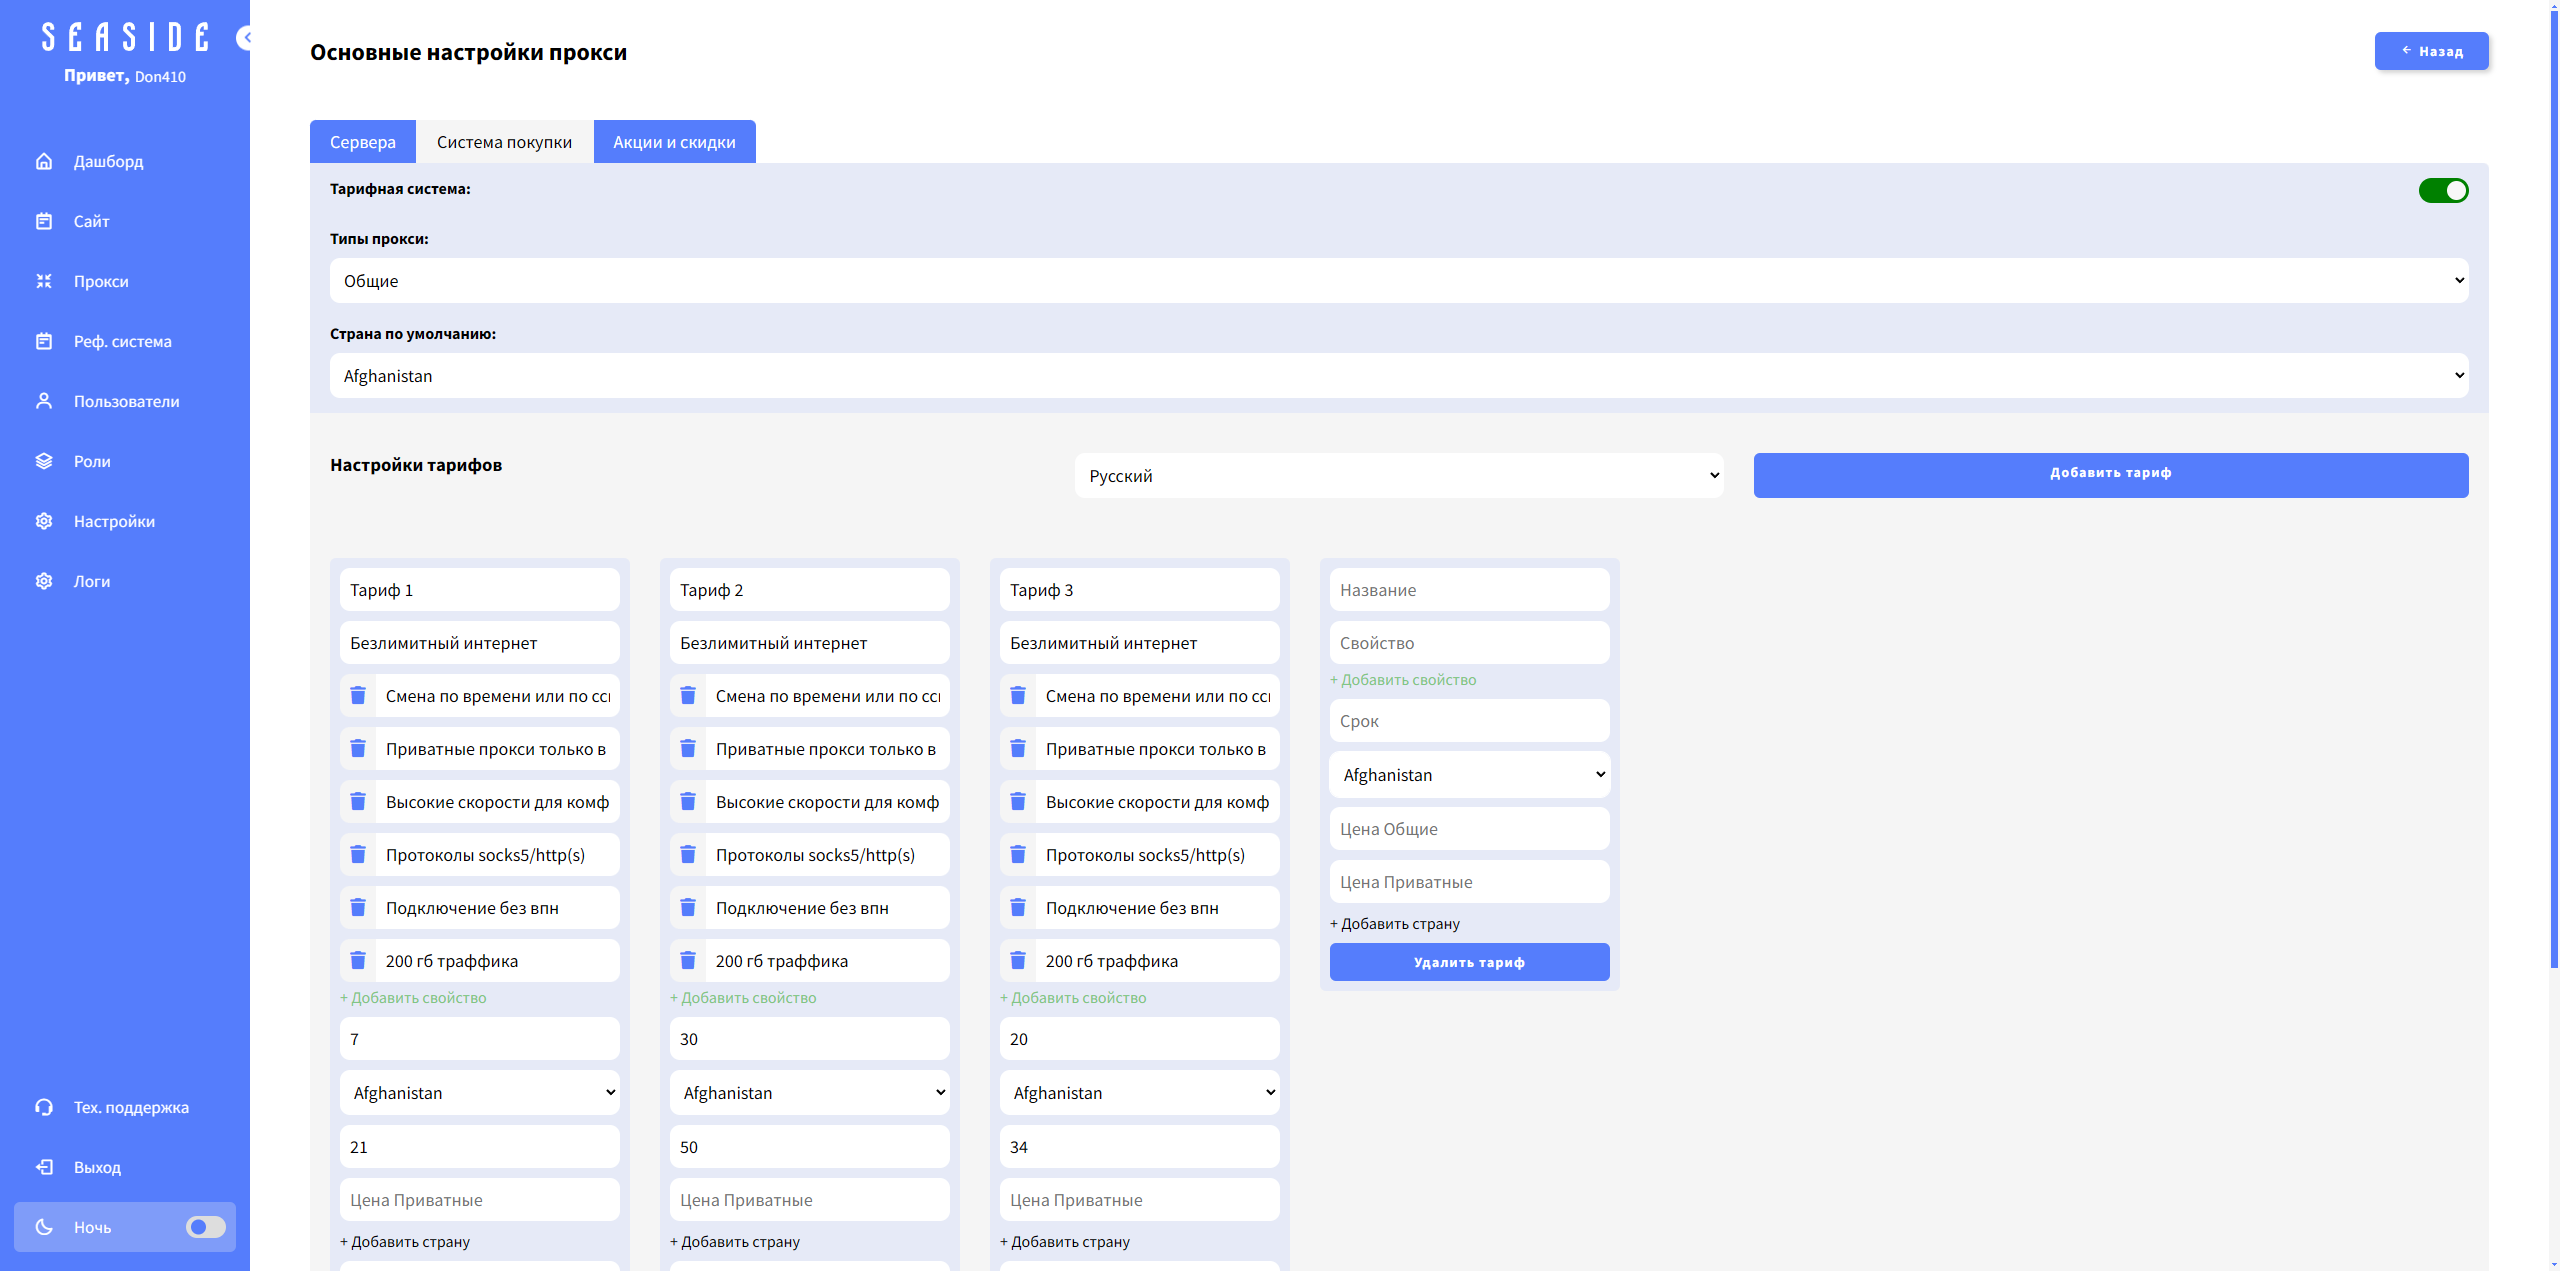Switch to the Акции и скидки tab
Screen dimensions: 2560x1271
coord(674,142)
